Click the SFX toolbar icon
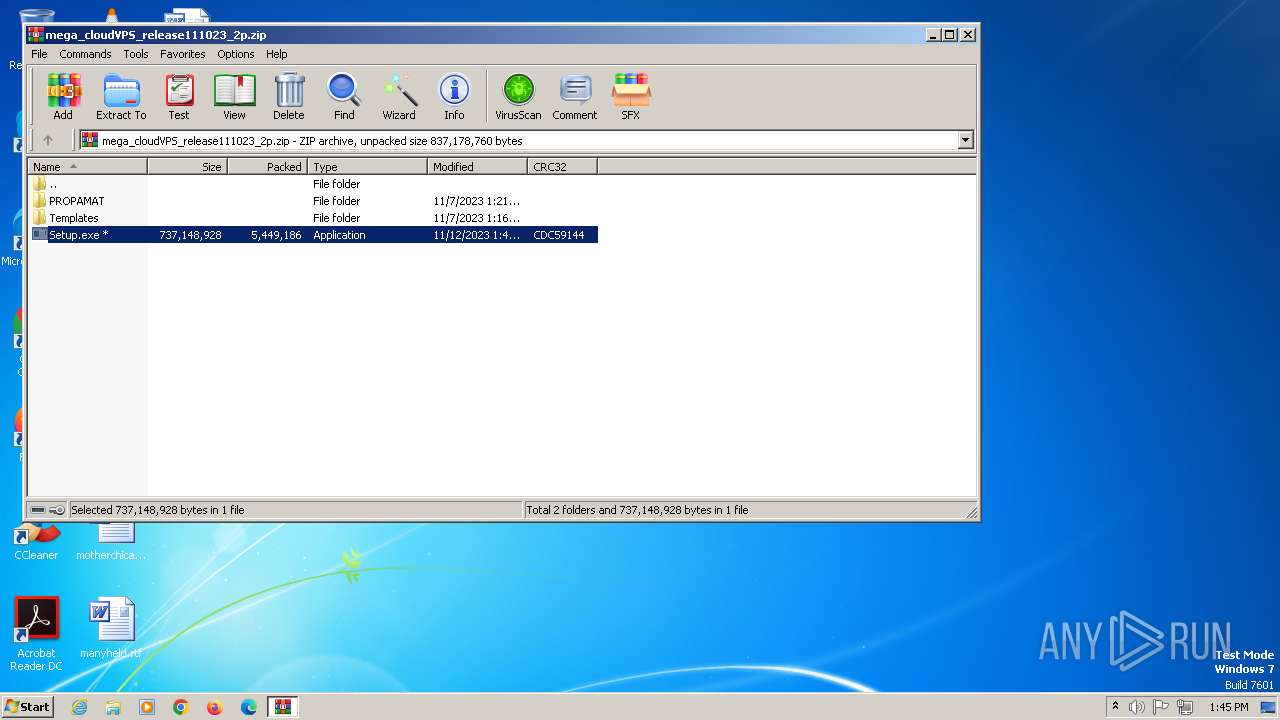Viewport: 1280px width, 720px height. pyautogui.click(x=631, y=97)
